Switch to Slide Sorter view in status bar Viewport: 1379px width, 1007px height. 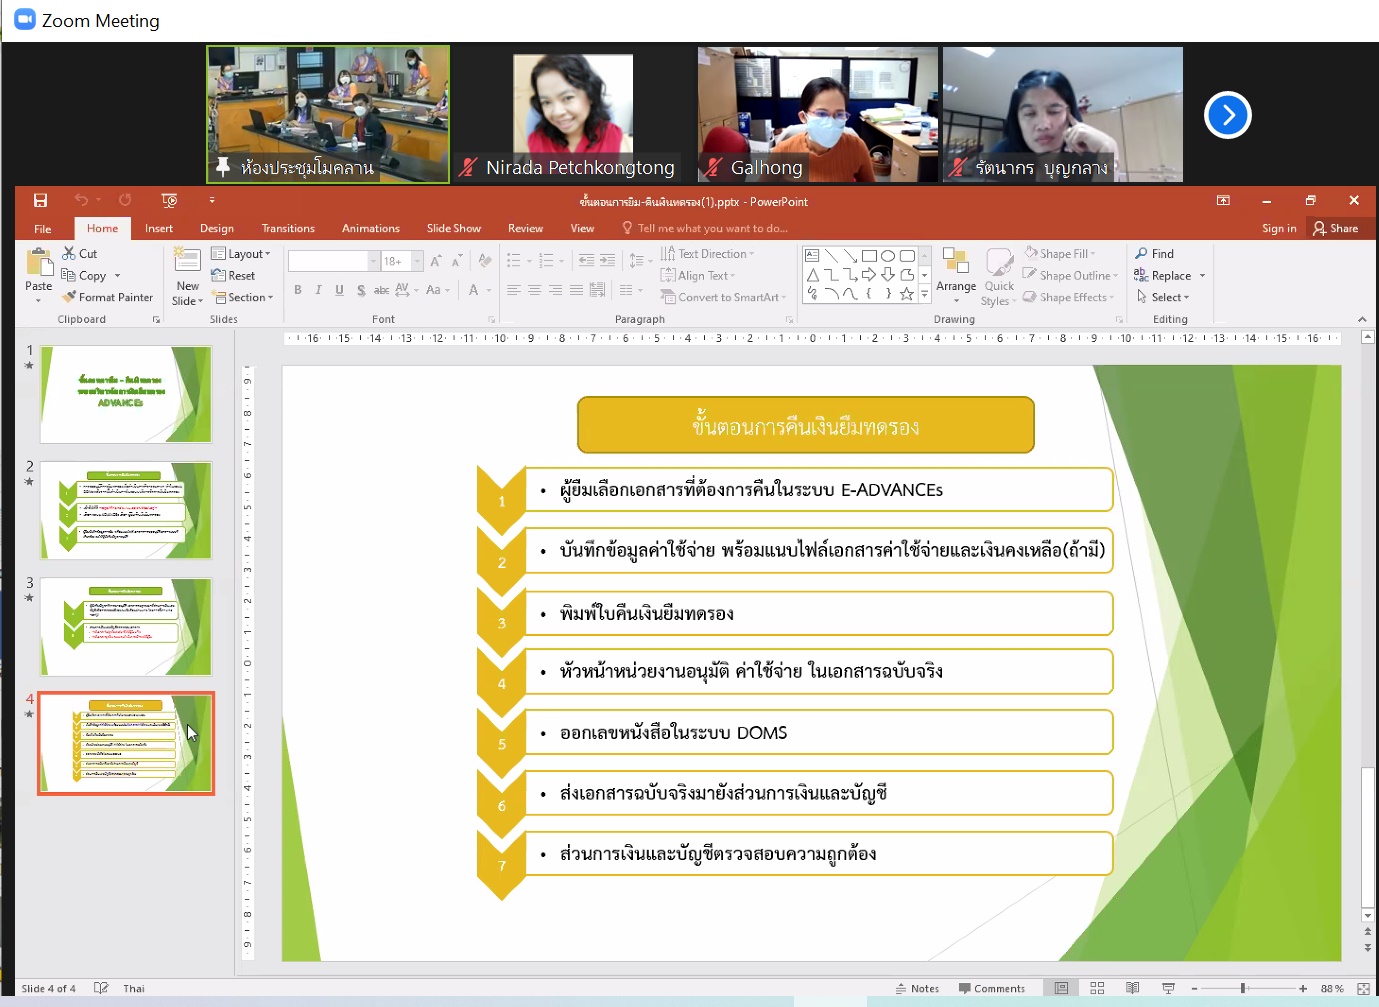[x=1097, y=988]
